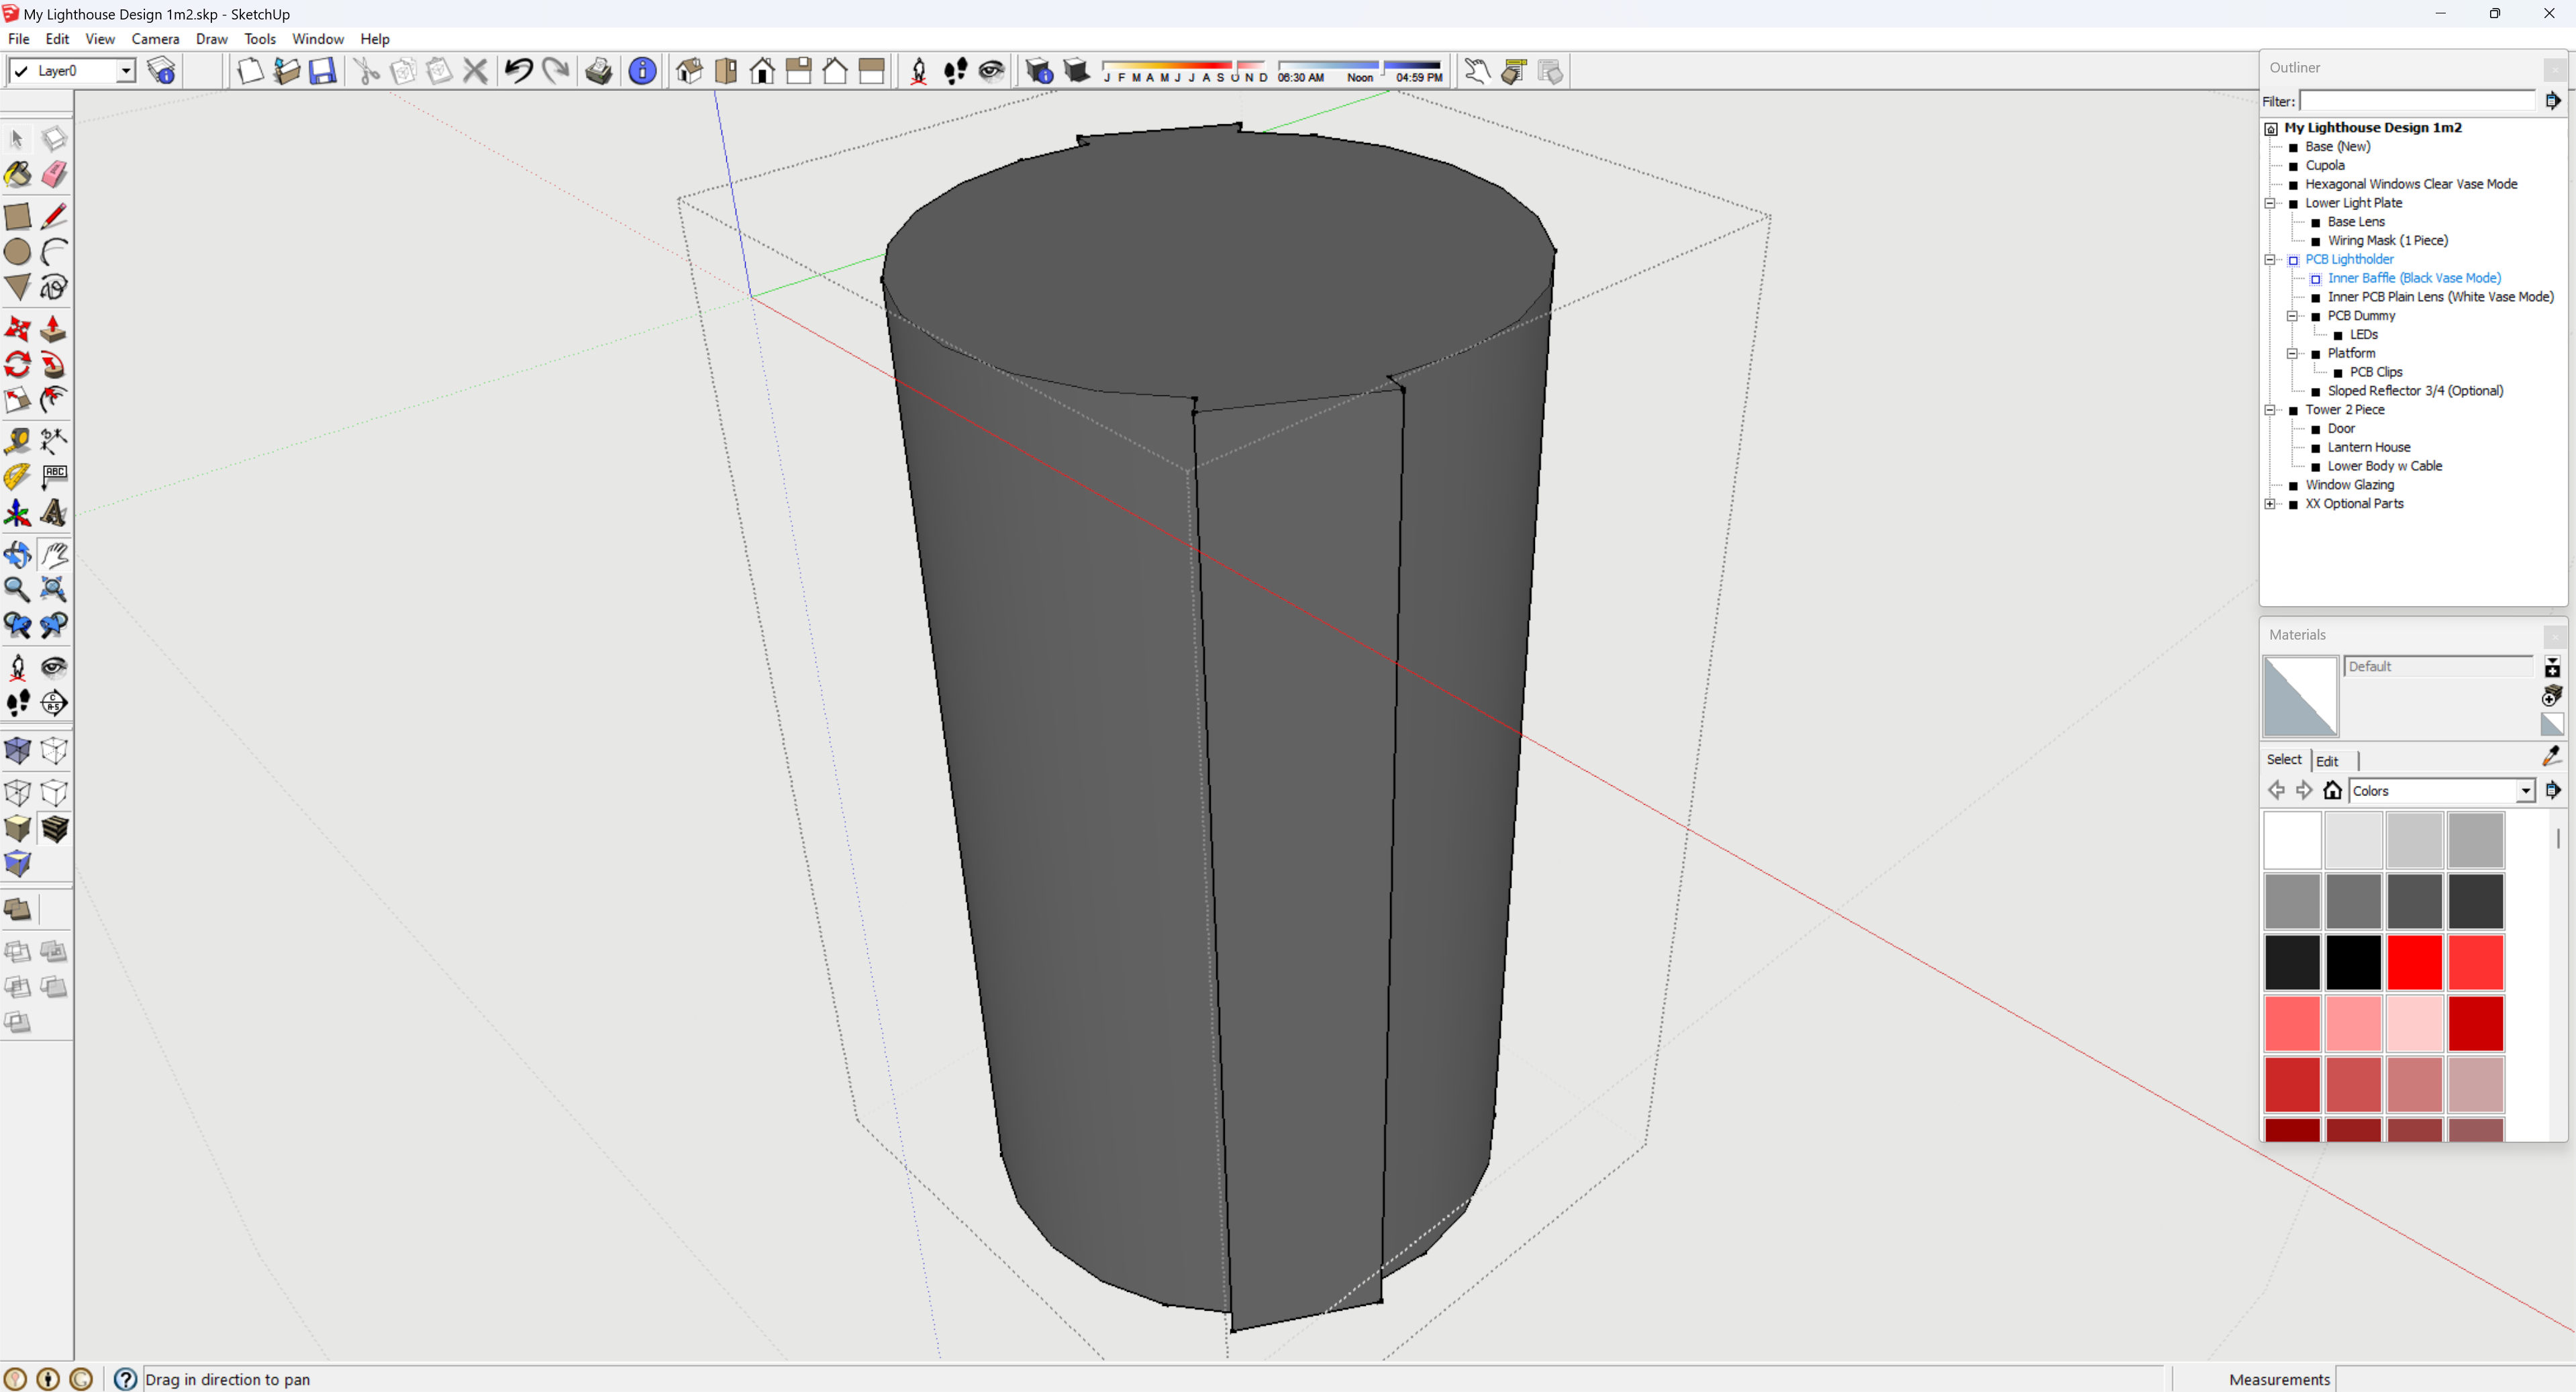This screenshot has height=1392, width=2576.
Task: Select the Paint Bucket tool
Action: pyautogui.click(x=18, y=174)
